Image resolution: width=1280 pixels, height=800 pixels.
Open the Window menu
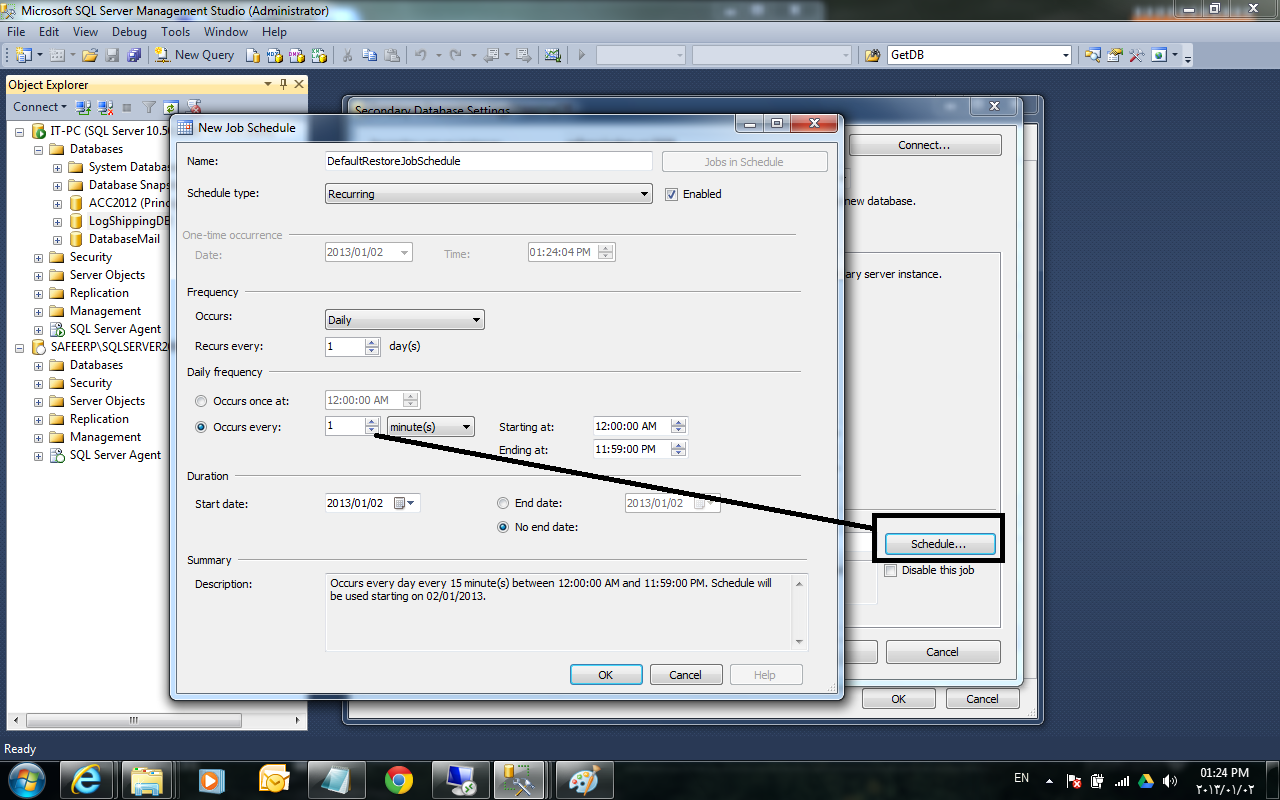click(226, 32)
